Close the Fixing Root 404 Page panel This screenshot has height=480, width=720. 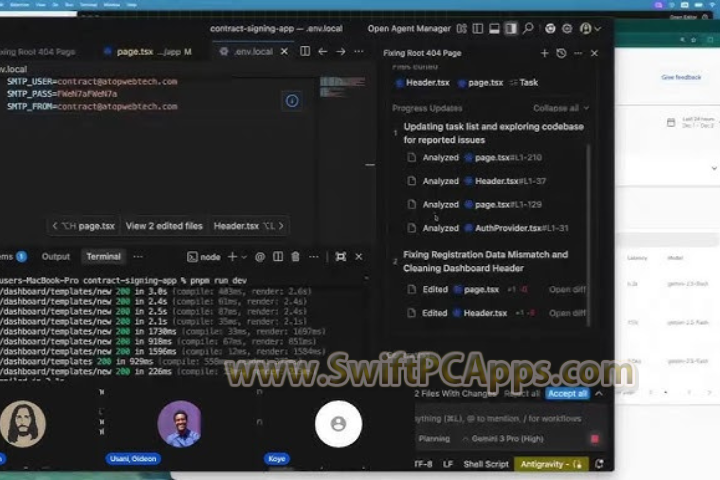(594, 53)
